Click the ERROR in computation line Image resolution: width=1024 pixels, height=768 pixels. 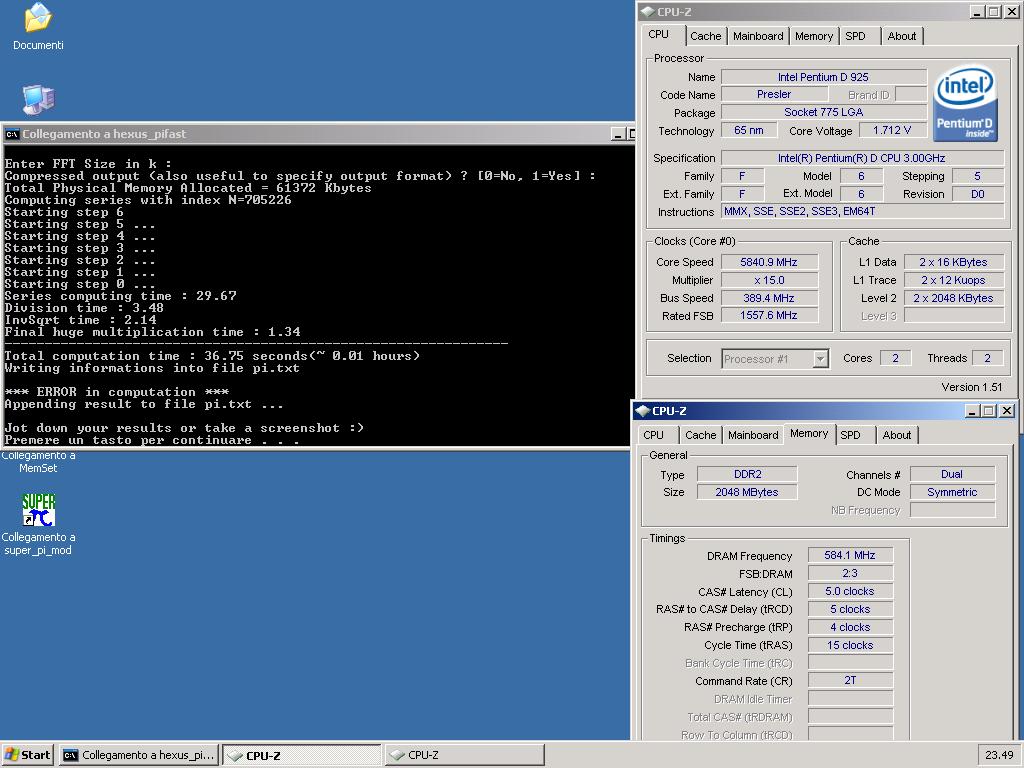click(x=116, y=392)
